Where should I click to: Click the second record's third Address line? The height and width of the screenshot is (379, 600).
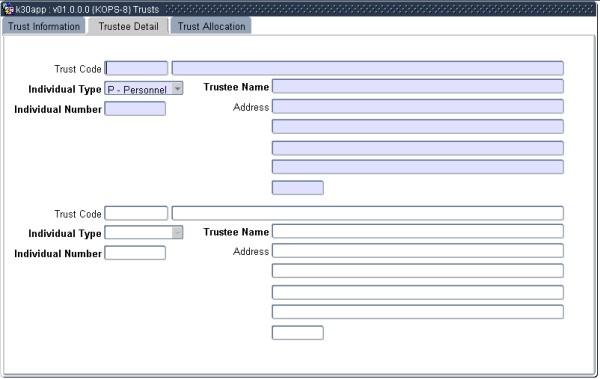[418, 292]
